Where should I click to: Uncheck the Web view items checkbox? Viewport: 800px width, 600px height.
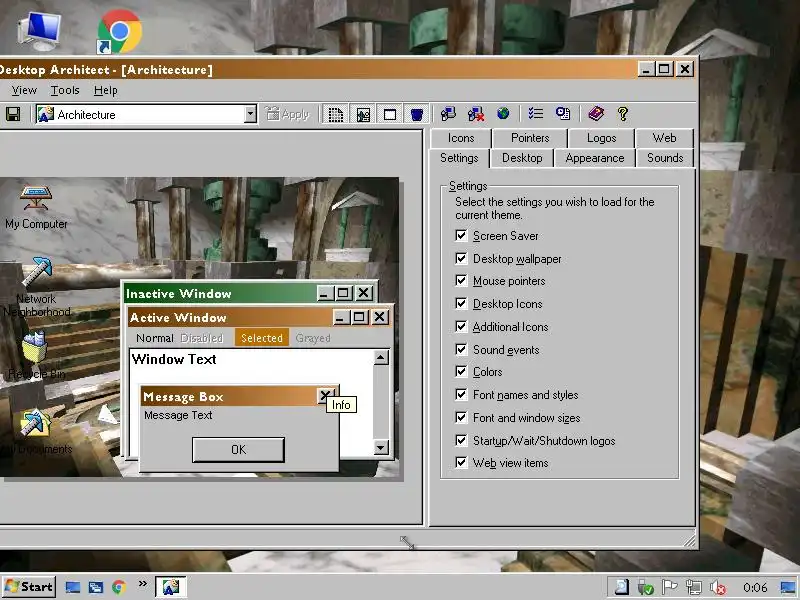(x=461, y=462)
